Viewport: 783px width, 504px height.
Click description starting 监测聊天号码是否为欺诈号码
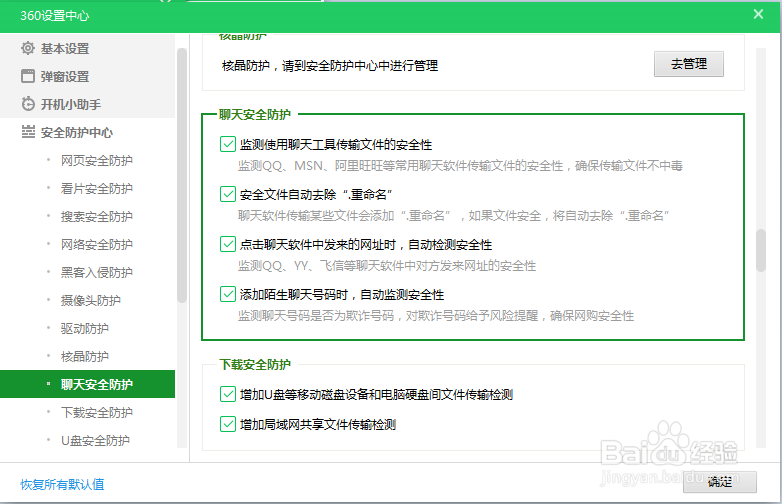[x=436, y=315]
